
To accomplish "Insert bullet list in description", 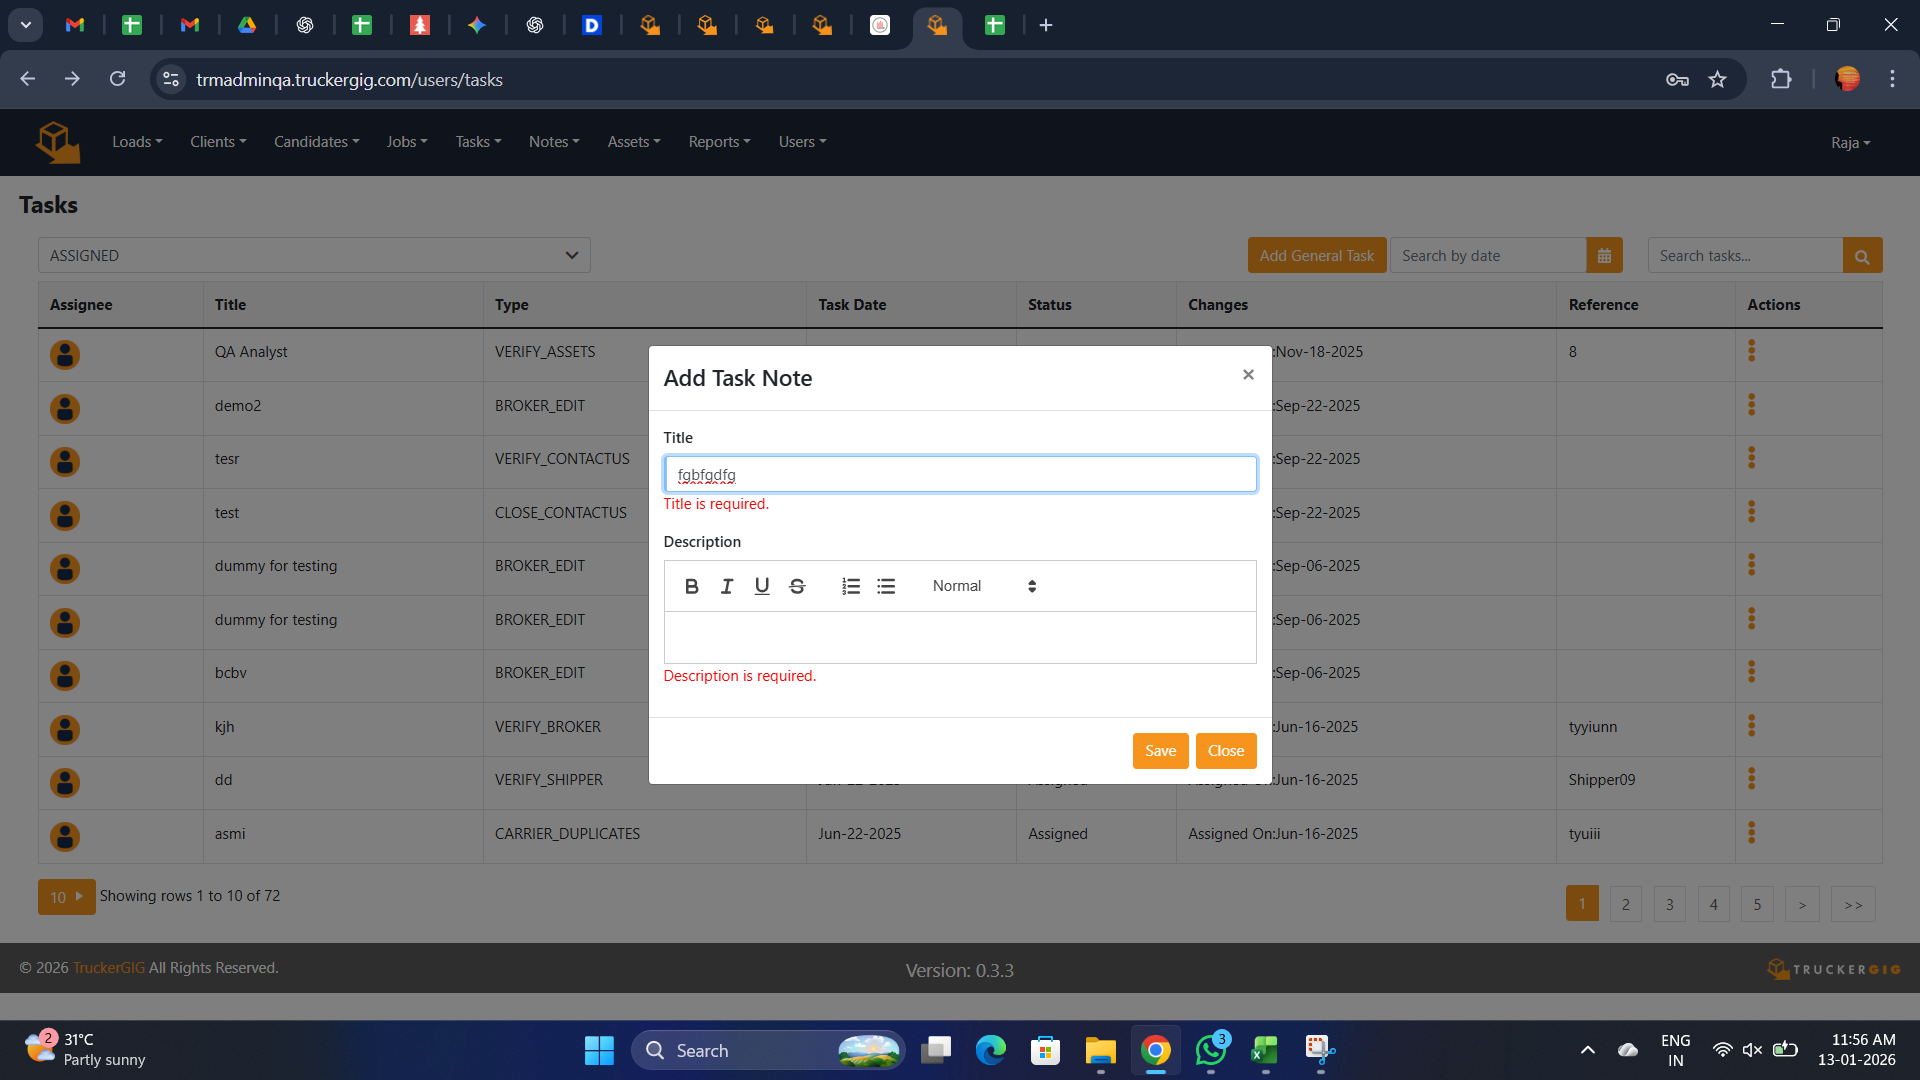I will 886,586.
